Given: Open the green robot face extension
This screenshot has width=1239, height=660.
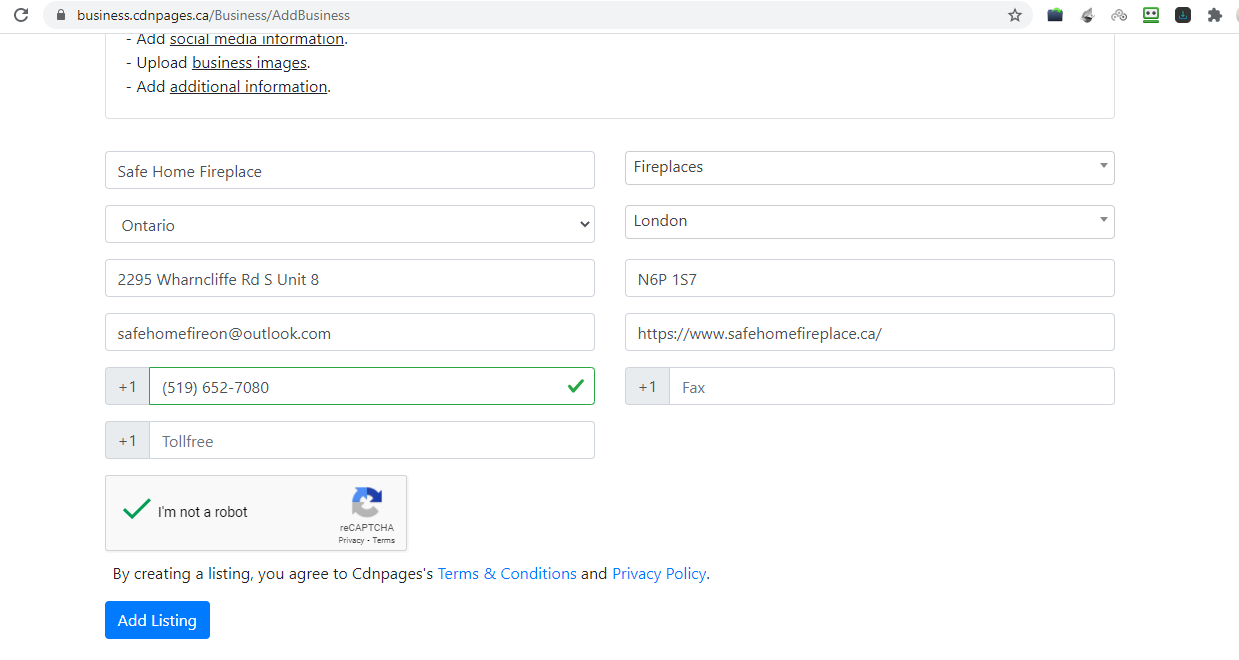Looking at the screenshot, I should click(x=1151, y=15).
